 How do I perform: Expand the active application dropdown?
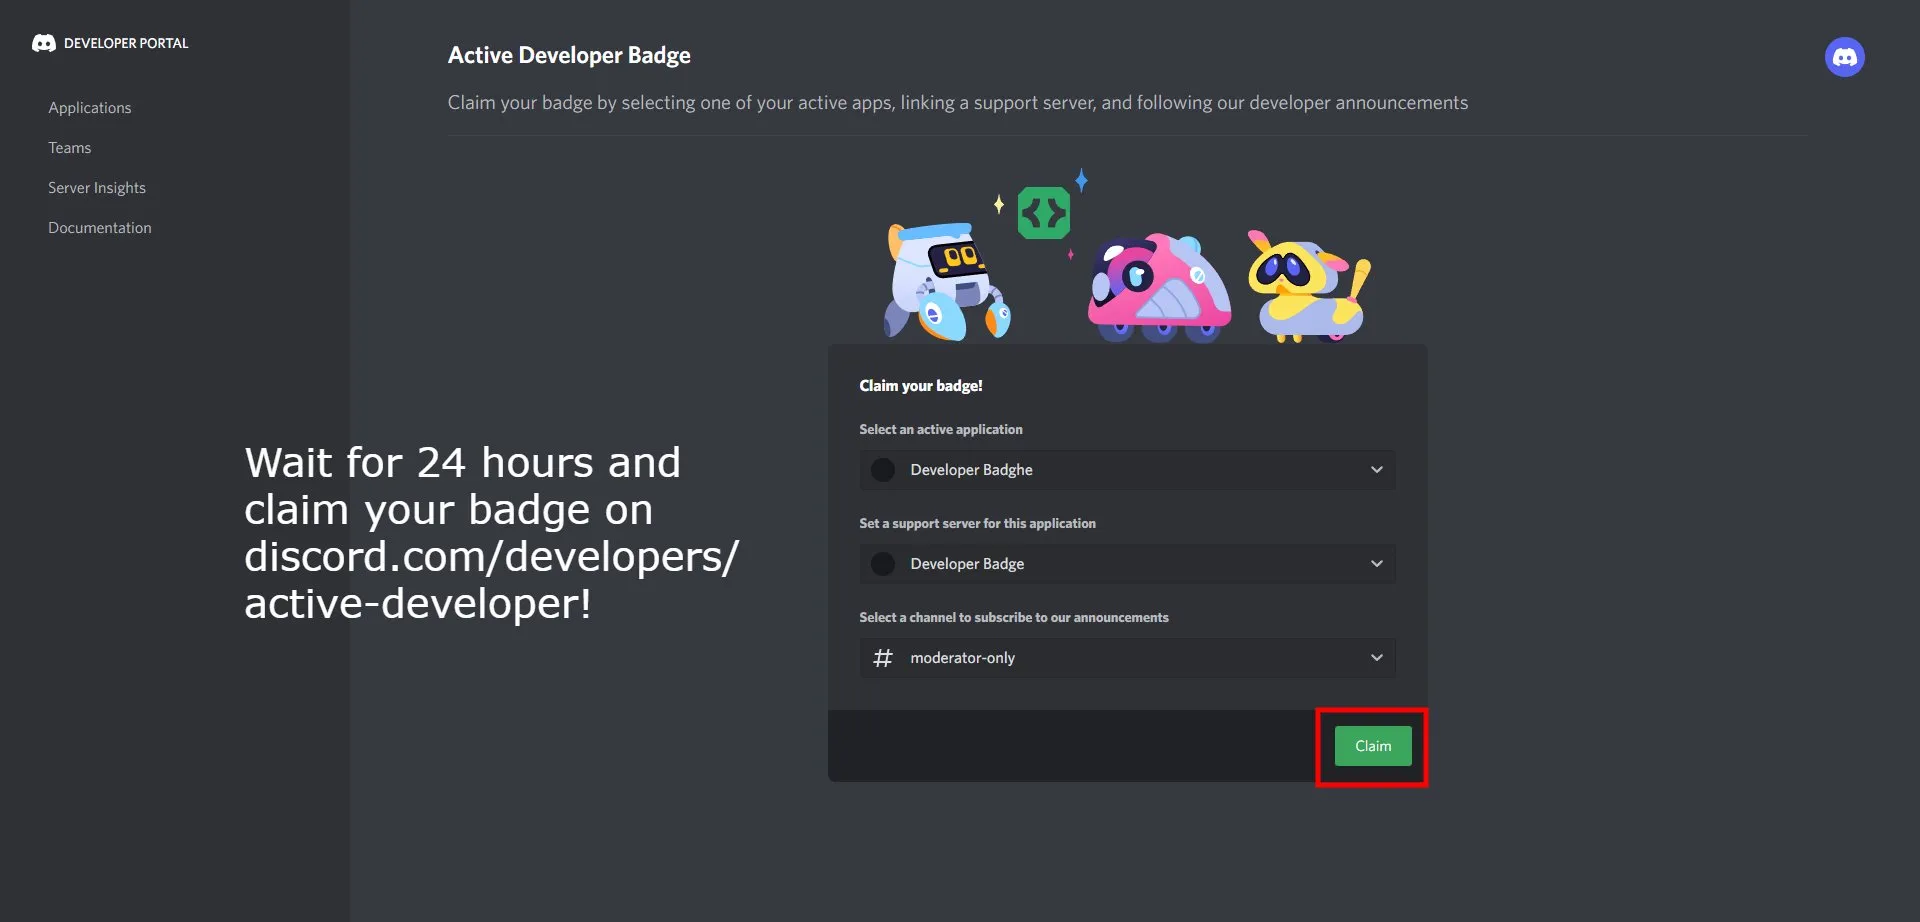[x=1127, y=470]
